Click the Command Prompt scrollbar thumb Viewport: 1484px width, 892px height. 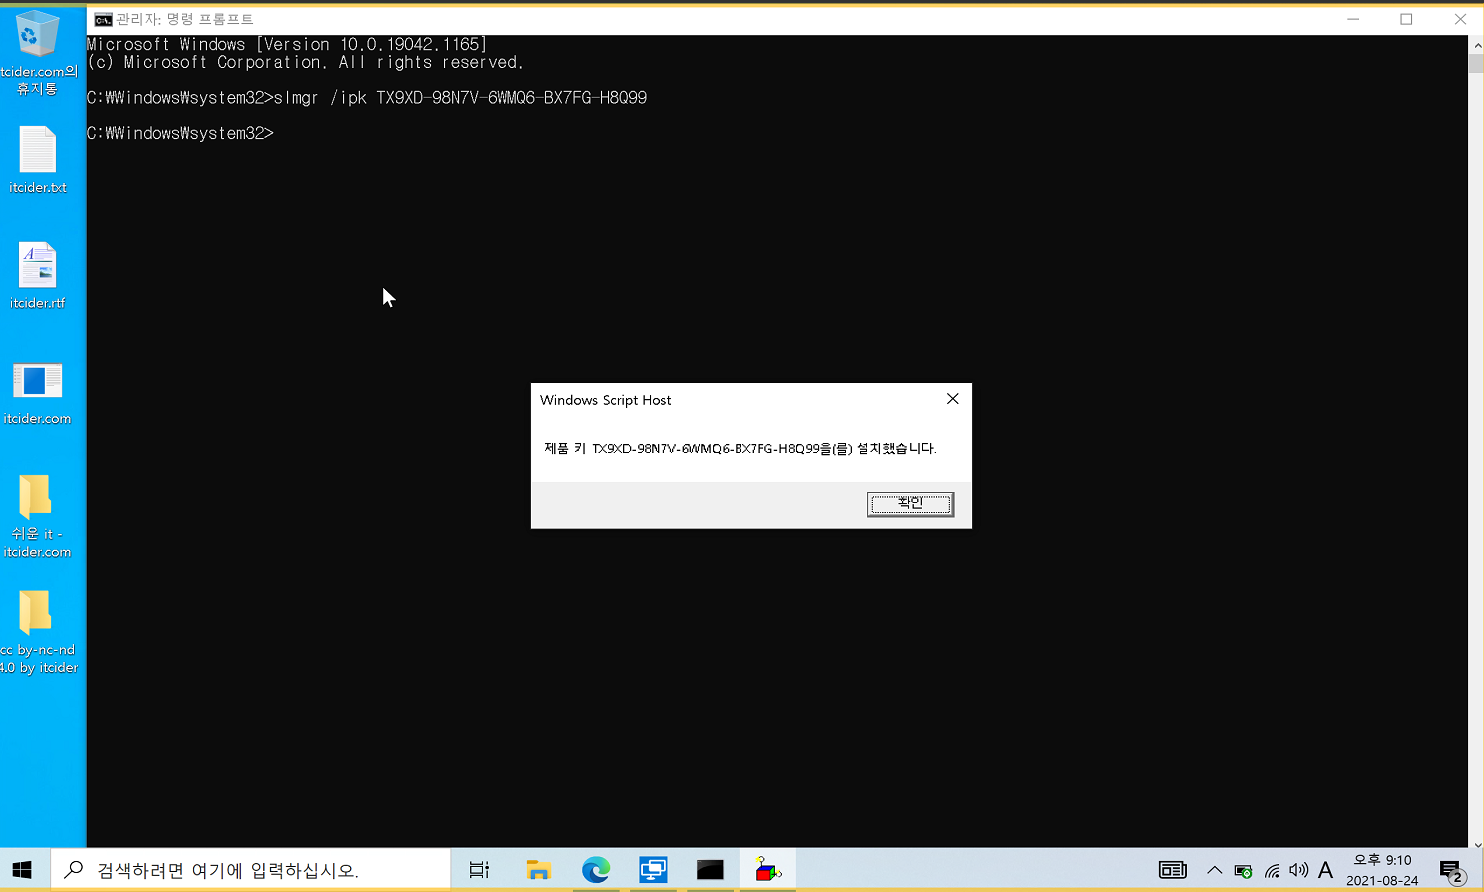click(x=1476, y=63)
